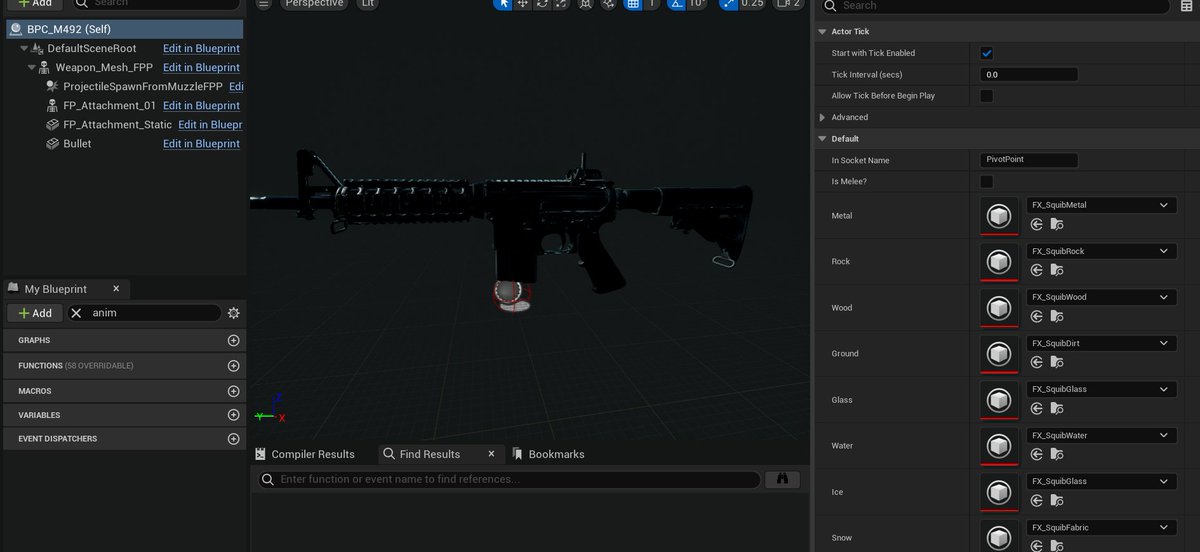Enable Allow Tick Before Begin Play
The height and width of the screenshot is (552, 1200).
click(x=987, y=96)
